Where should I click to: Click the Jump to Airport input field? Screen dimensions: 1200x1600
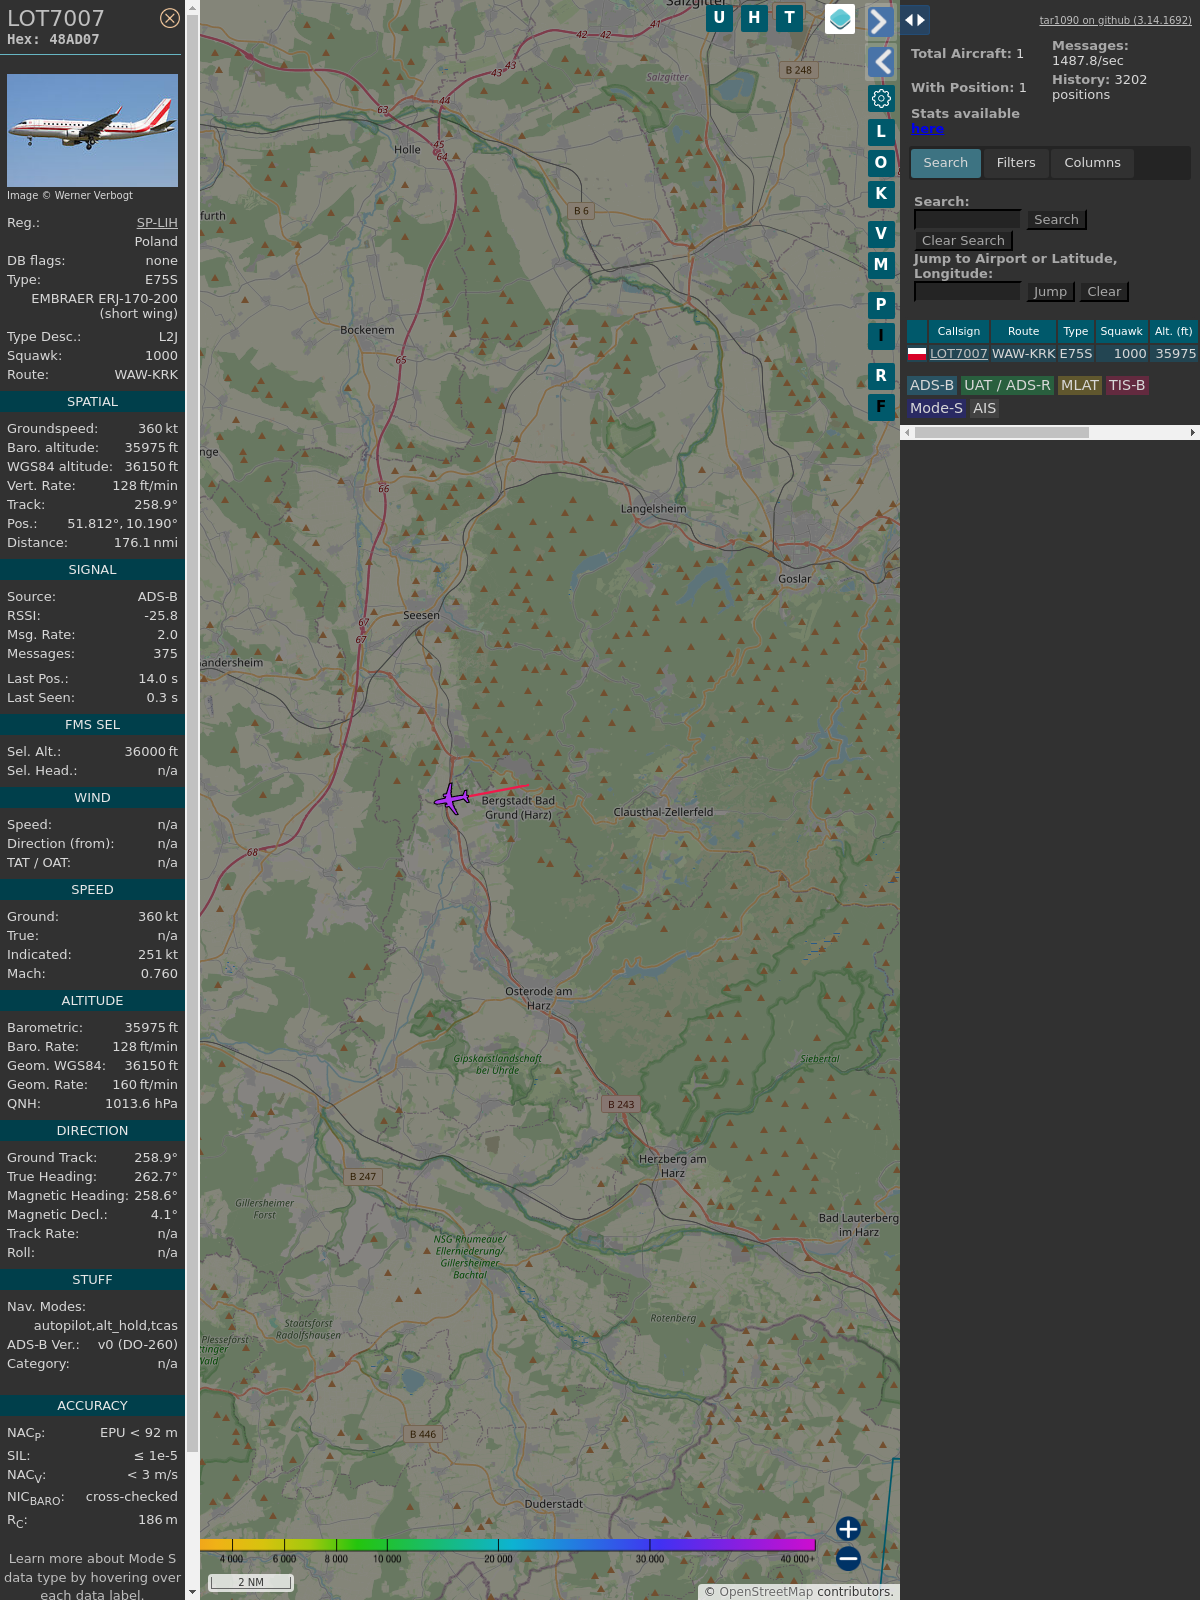point(967,291)
